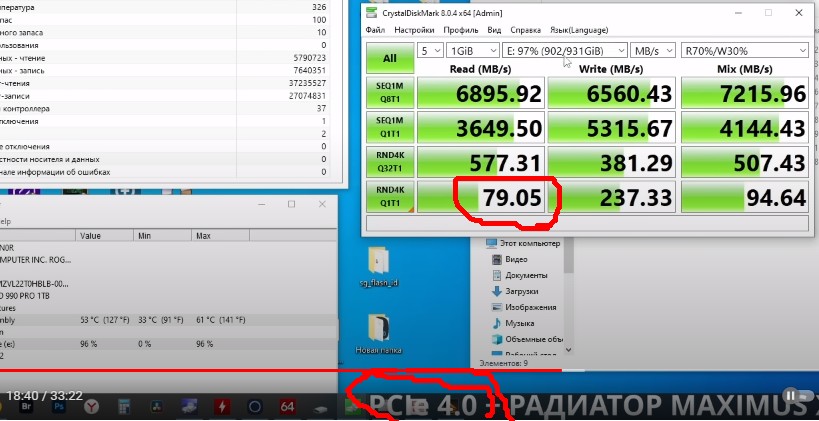Start the SEQ1M Q1T1 test
Screen dimensions: 819x421
pos(390,127)
